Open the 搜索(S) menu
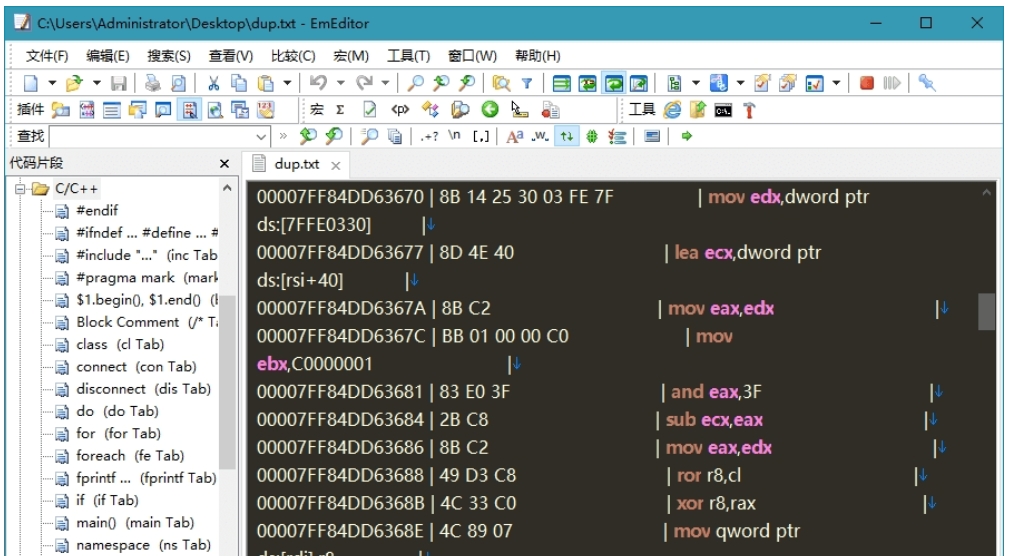The image size is (1010, 556). [169, 56]
